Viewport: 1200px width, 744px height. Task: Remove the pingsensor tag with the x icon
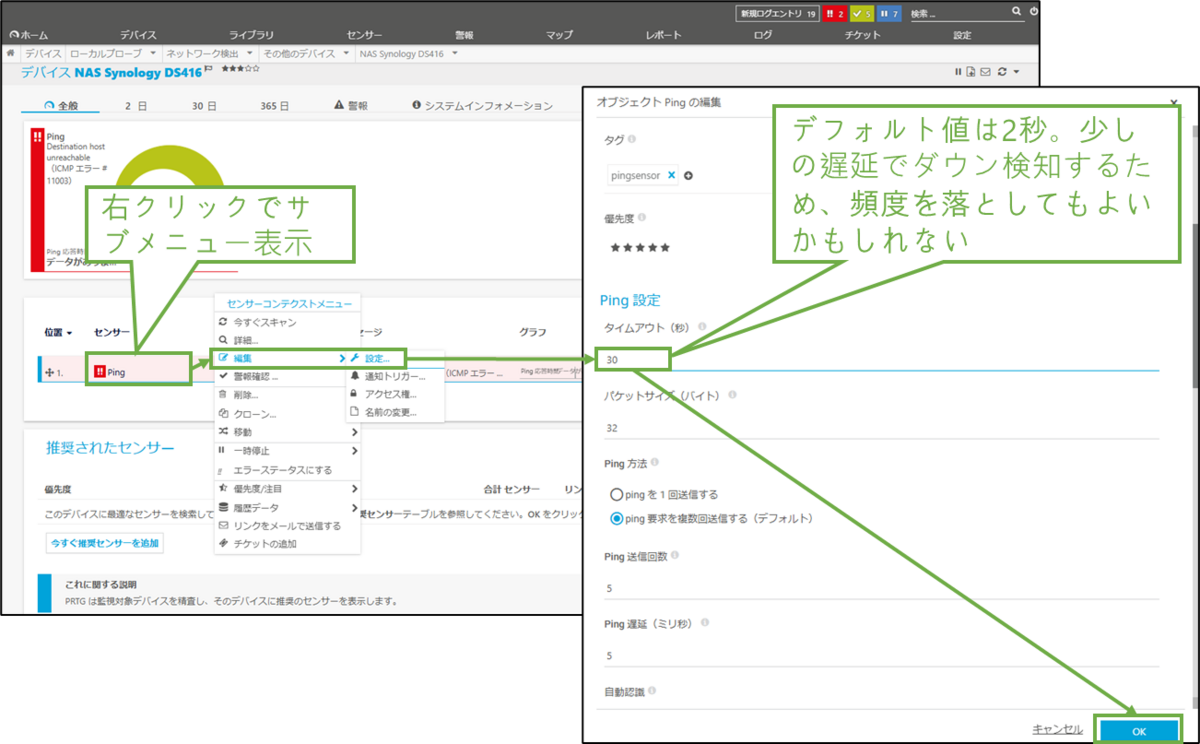(672, 175)
